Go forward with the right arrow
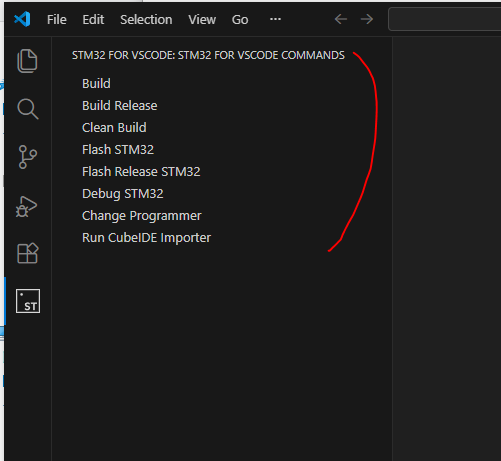The width and height of the screenshot is (501, 461). 367,19
